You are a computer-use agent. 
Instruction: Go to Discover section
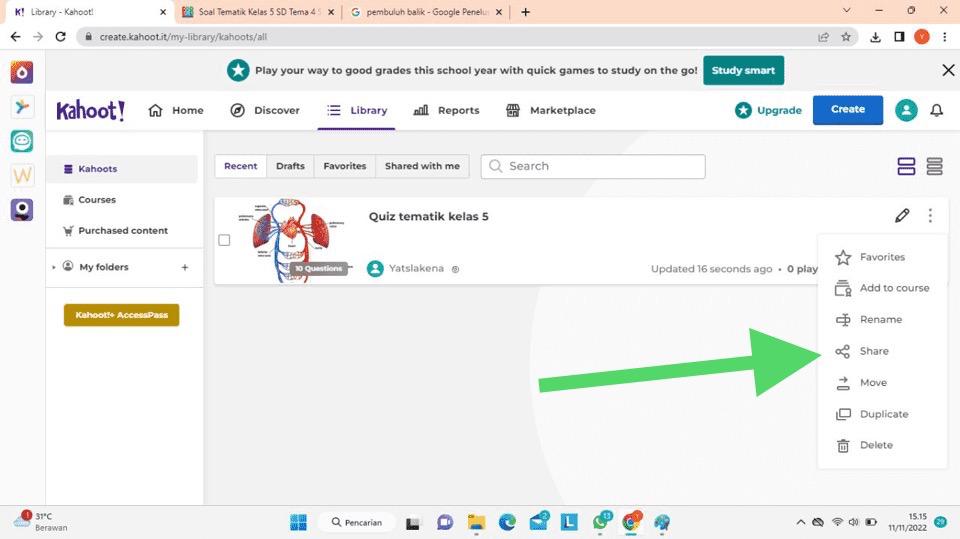(x=264, y=110)
